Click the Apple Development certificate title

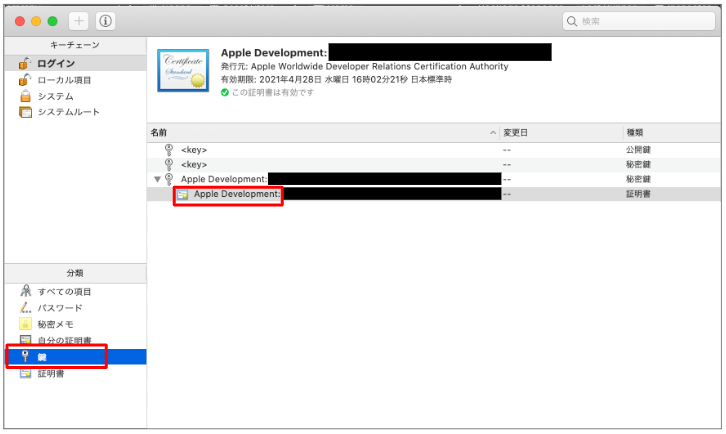click(274, 53)
